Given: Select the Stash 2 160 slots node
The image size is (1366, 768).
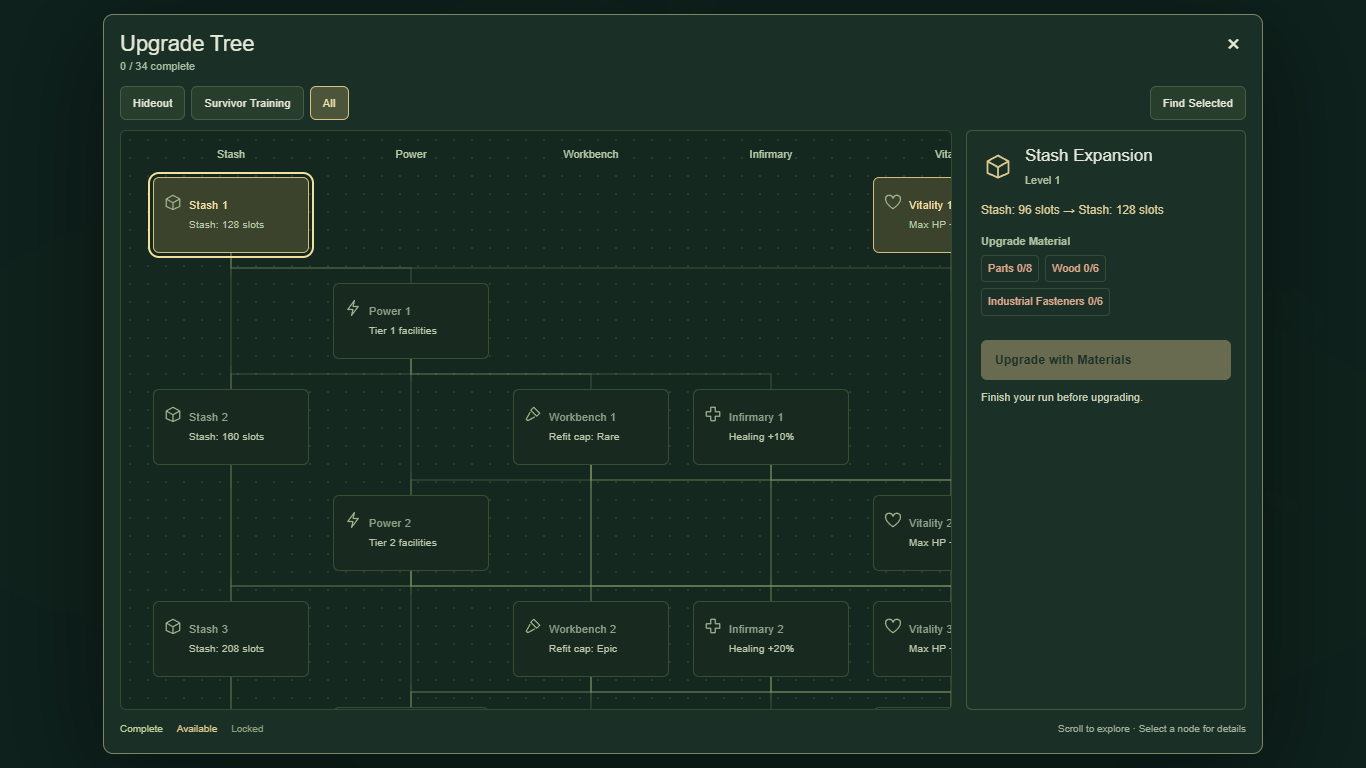Looking at the screenshot, I should tap(231, 427).
